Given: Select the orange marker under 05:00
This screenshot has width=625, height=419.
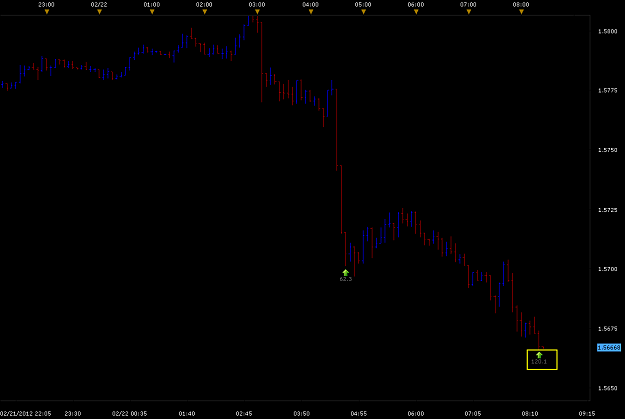Looking at the screenshot, I should coord(363,12).
